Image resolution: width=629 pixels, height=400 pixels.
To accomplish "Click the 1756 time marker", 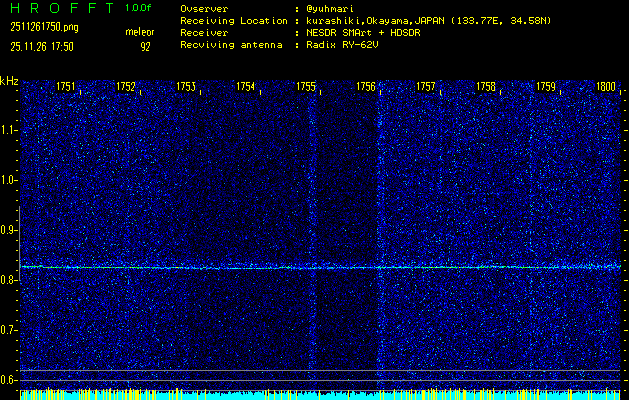I will coord(366,86).
